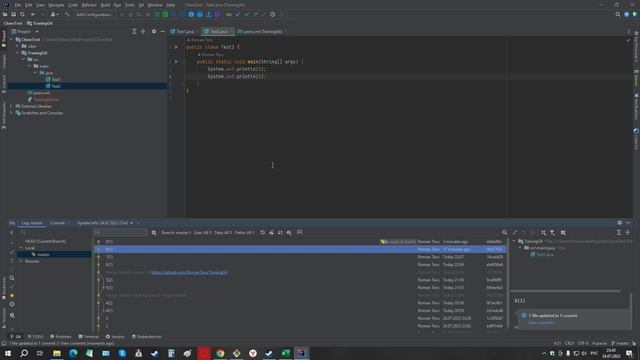Select pom.xml in project tree
640x360 pixels.
pos(39,93)
